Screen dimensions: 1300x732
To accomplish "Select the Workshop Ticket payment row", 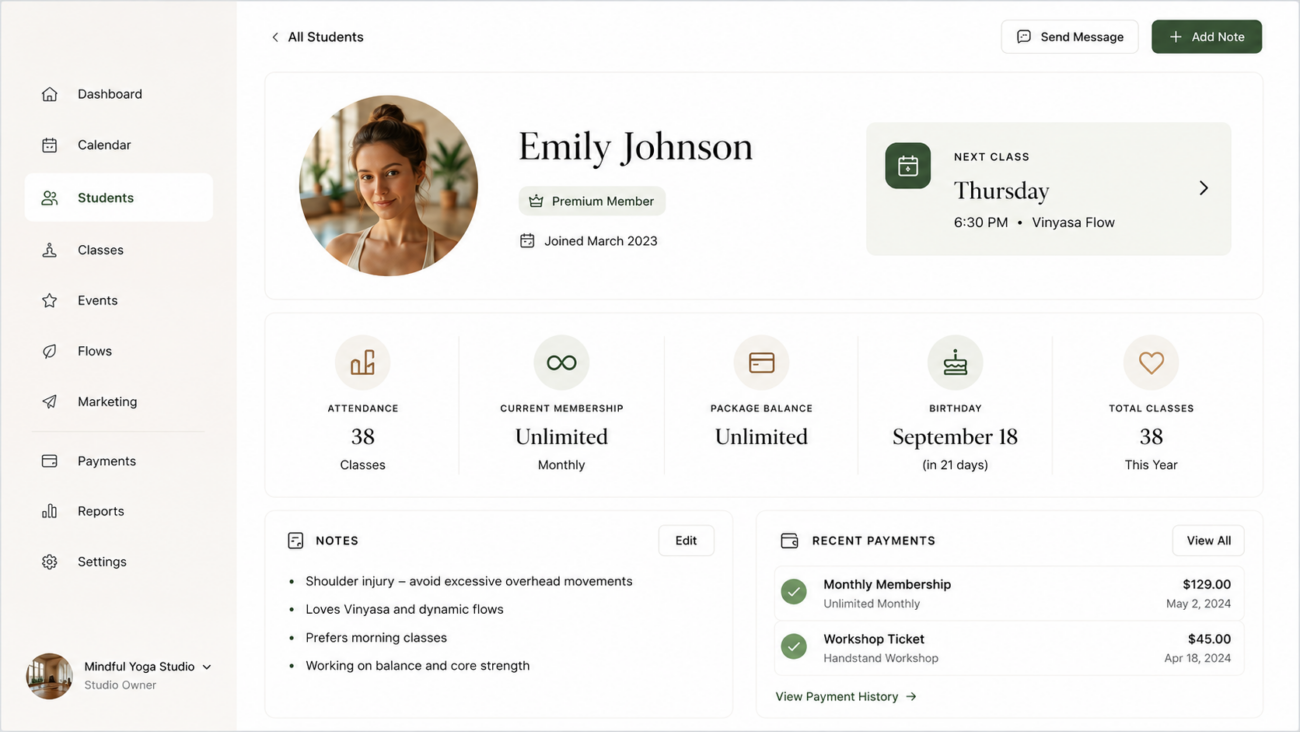I will click(1009, 648).
